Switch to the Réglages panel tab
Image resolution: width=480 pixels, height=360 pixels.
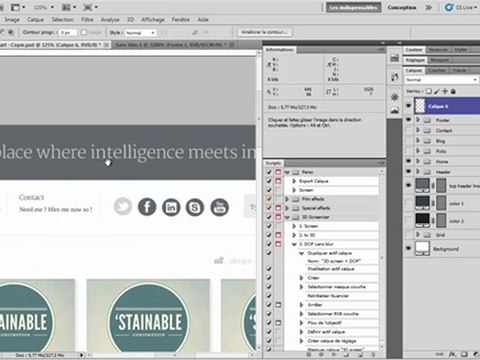pos(415,60)
